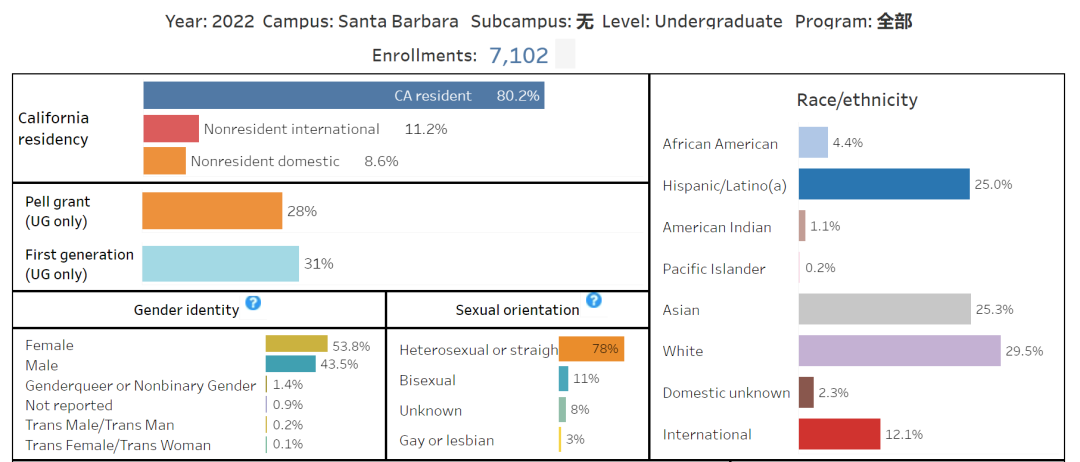Click the Heterosexual or straight bar
Screen dimensions: 1080x462
pos(592,349)
